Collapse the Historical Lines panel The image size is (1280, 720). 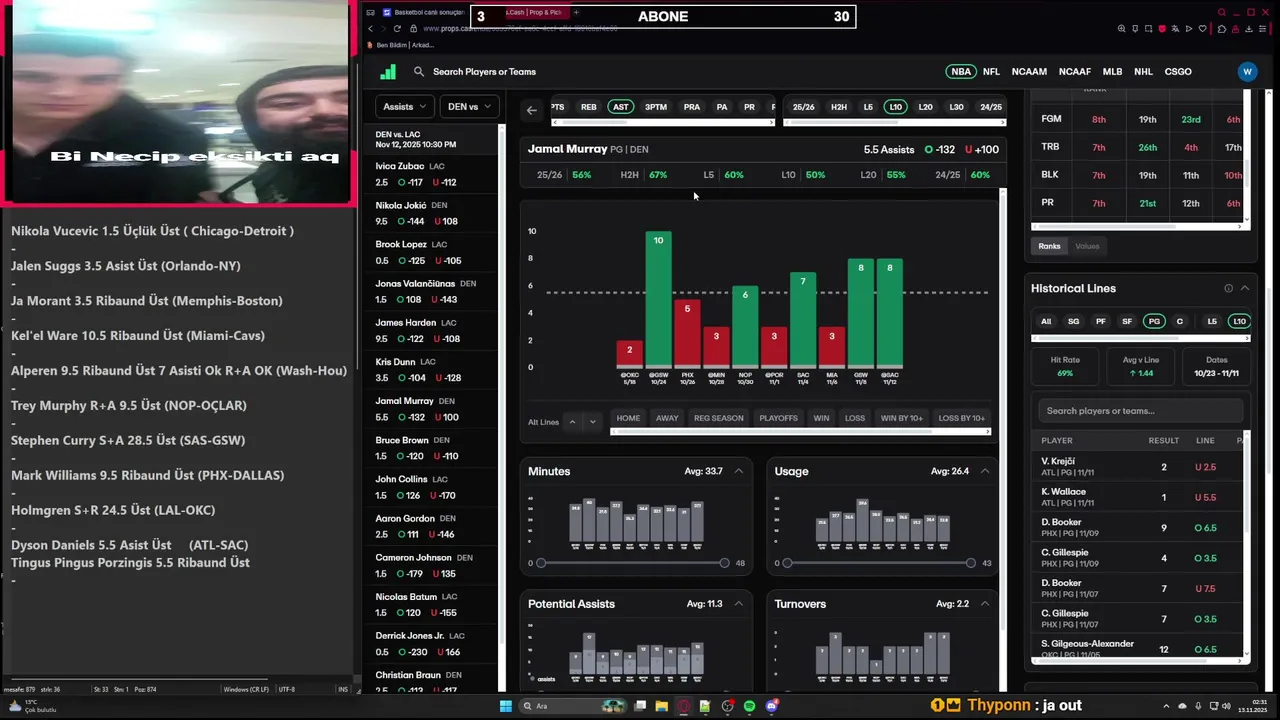pos(1245,288)
